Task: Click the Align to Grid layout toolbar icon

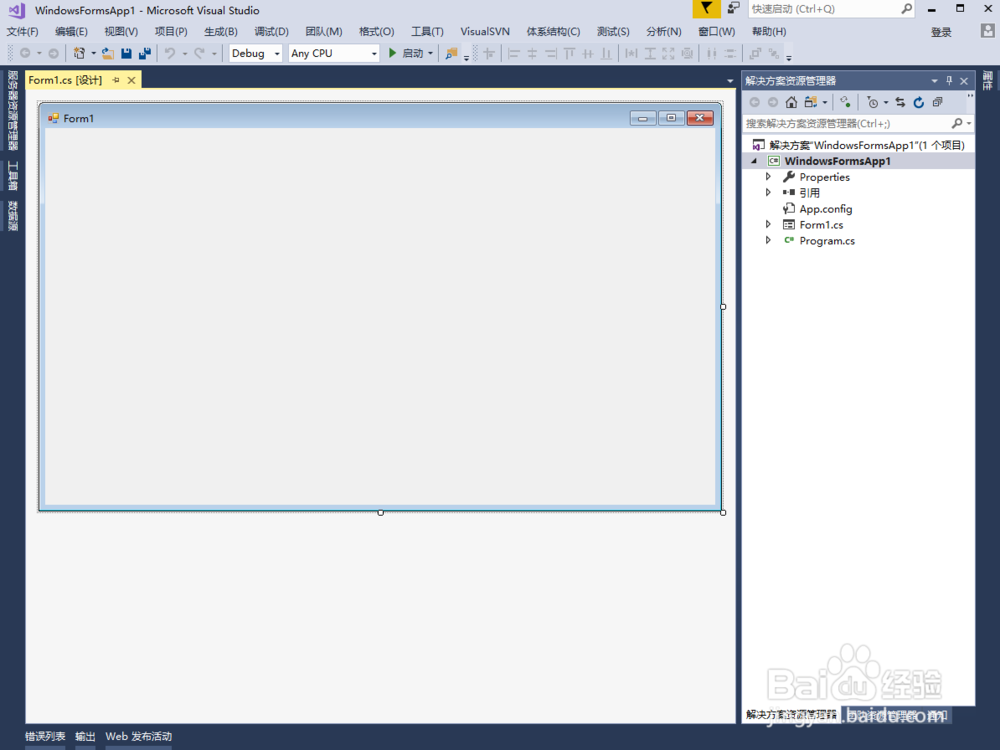Action: coord(489,54)
